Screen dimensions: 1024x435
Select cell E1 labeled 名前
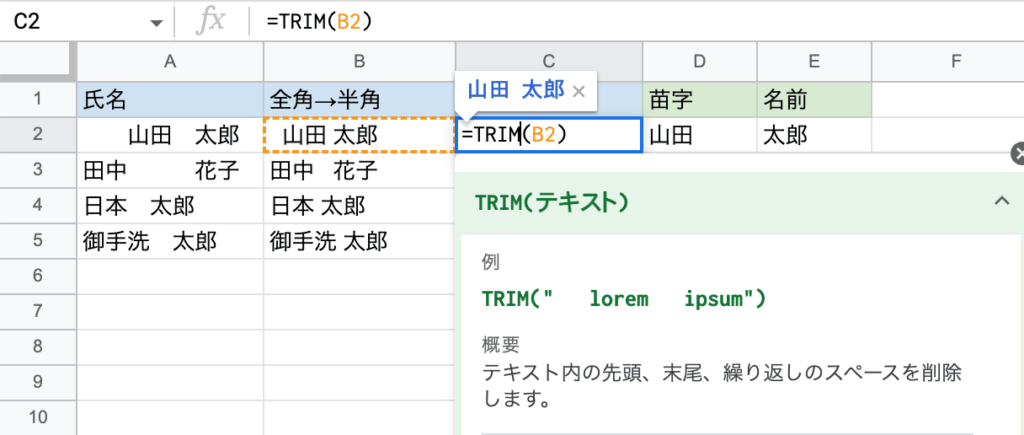[x=813, y=99]
